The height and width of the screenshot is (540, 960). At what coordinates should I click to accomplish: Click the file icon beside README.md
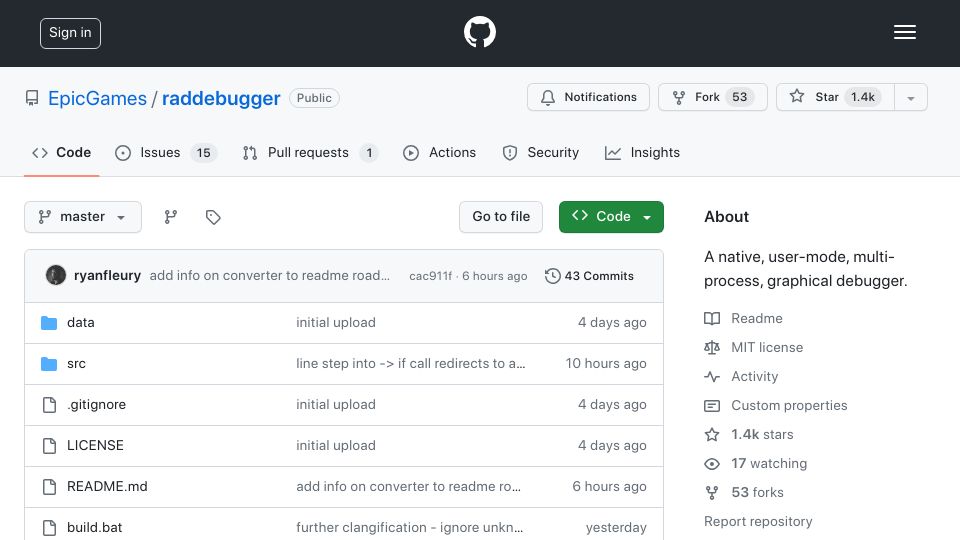point(49,487)
